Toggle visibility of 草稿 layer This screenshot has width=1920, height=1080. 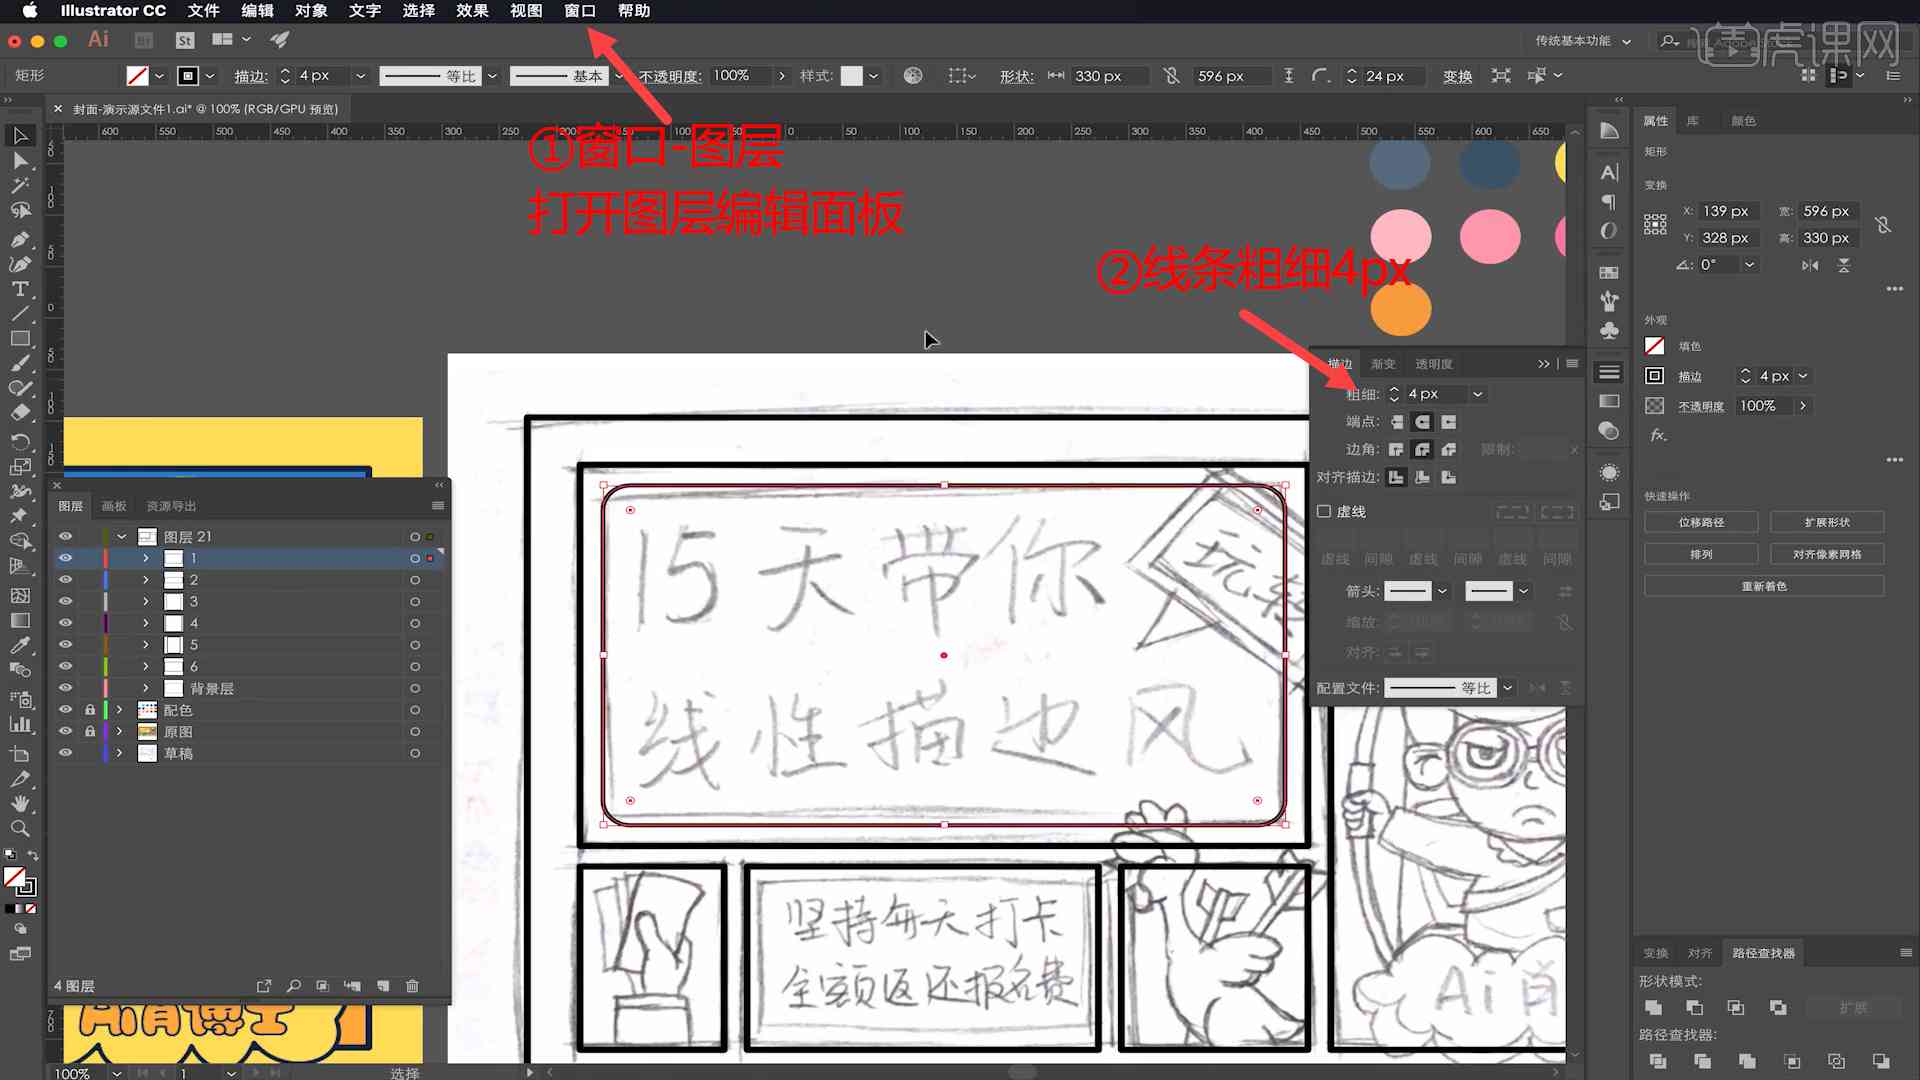(x=66, y=752)
